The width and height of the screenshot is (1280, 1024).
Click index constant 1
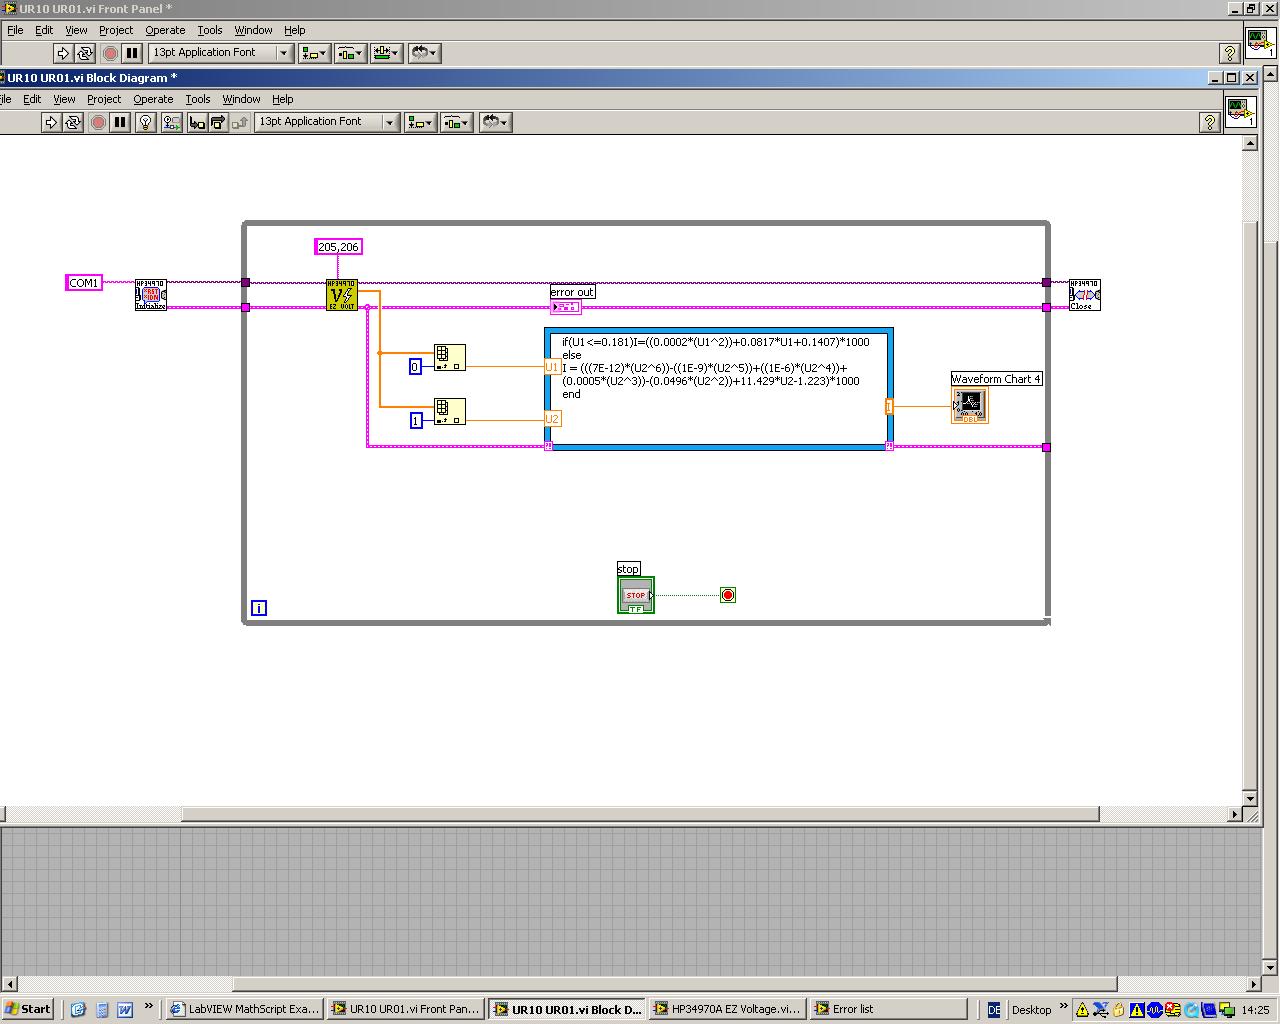[416, 421]
